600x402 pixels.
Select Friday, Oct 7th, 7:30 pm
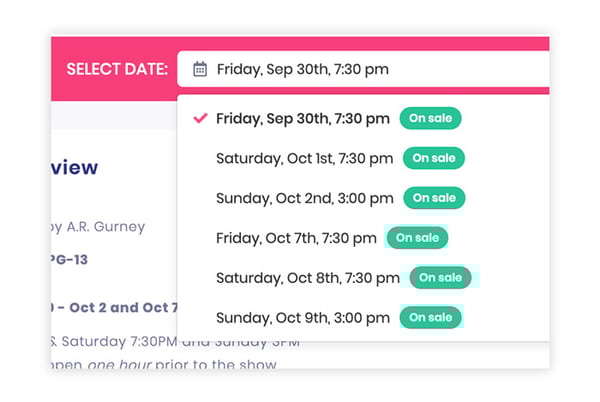click(296, 238)
